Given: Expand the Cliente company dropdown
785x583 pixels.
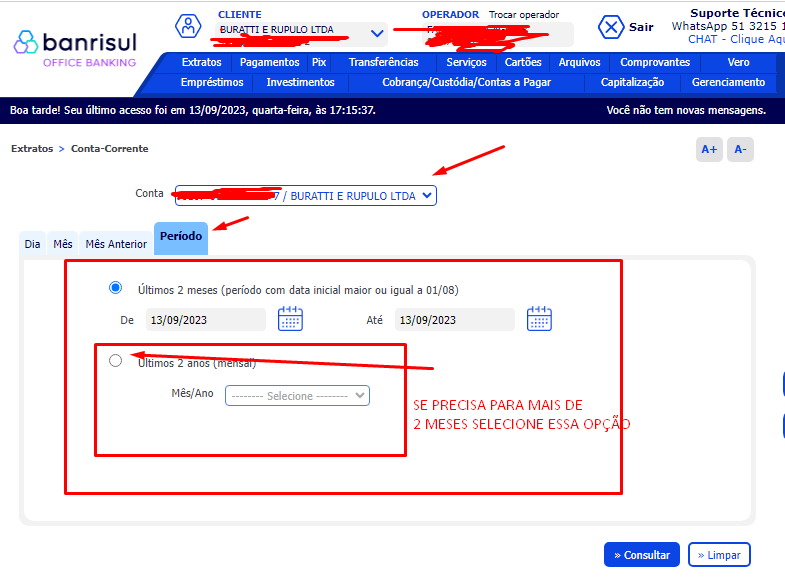Looking at the screenshot, I should (x=377, y=33).
